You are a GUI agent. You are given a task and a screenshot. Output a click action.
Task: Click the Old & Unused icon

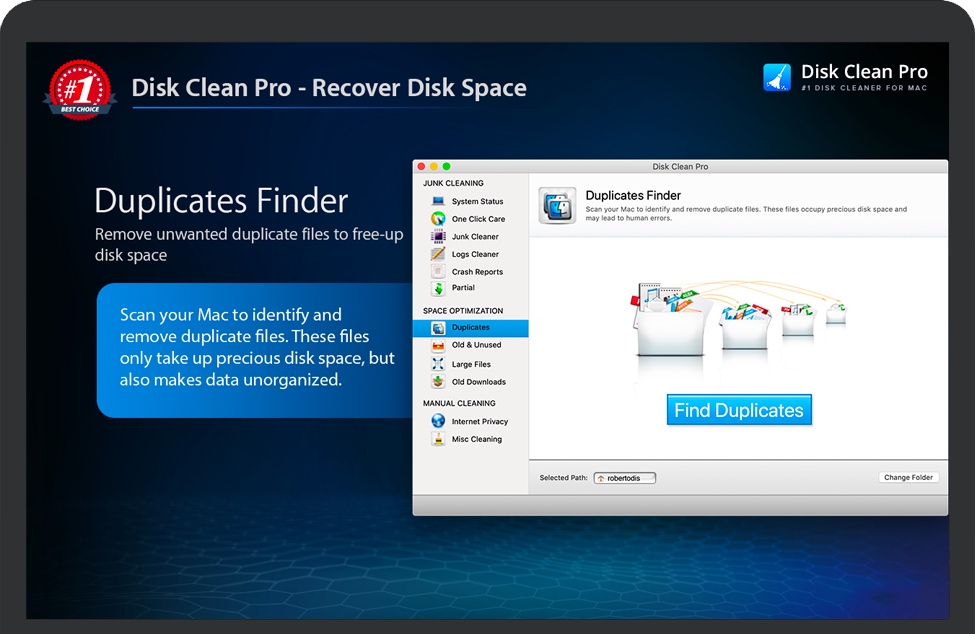[x=438, y=345]
